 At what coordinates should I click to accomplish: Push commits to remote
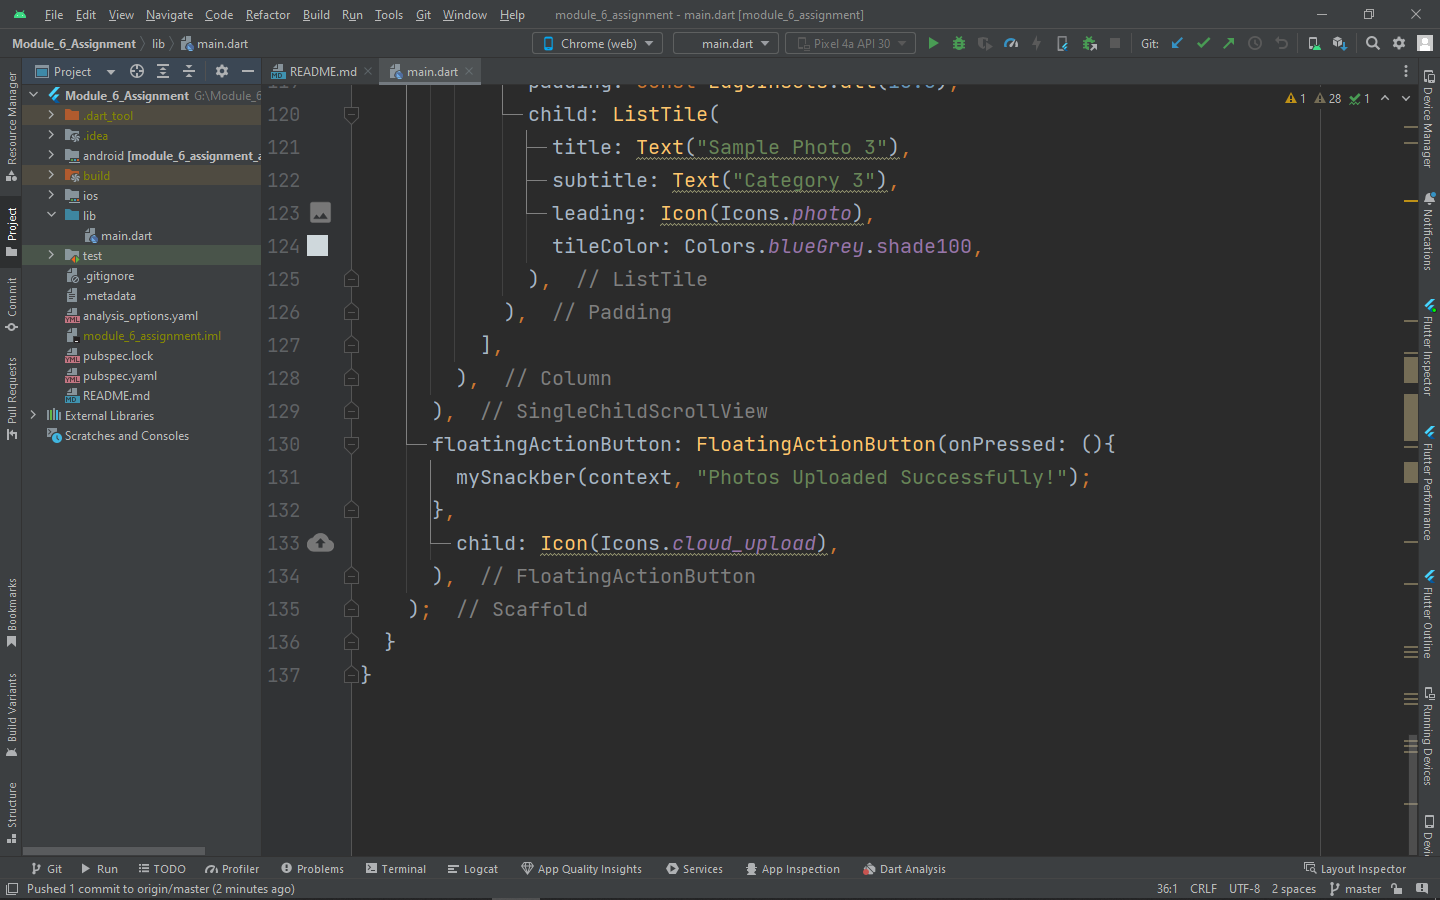tap(1228, 43)
